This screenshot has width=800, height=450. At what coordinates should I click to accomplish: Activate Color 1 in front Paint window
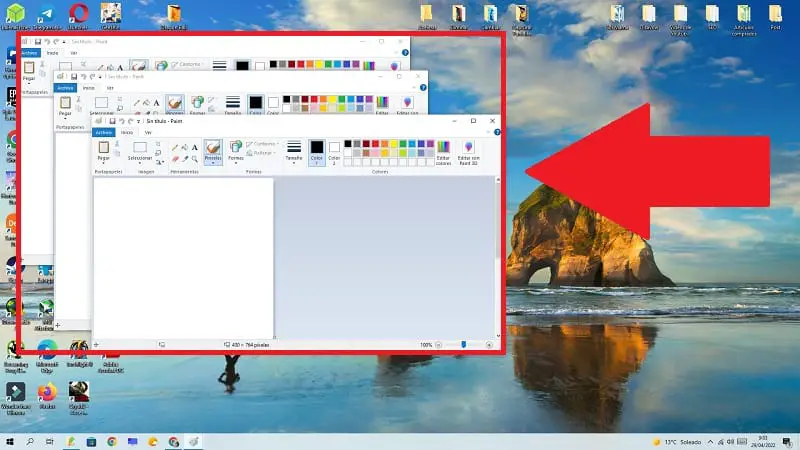click(x=317, y=152)
